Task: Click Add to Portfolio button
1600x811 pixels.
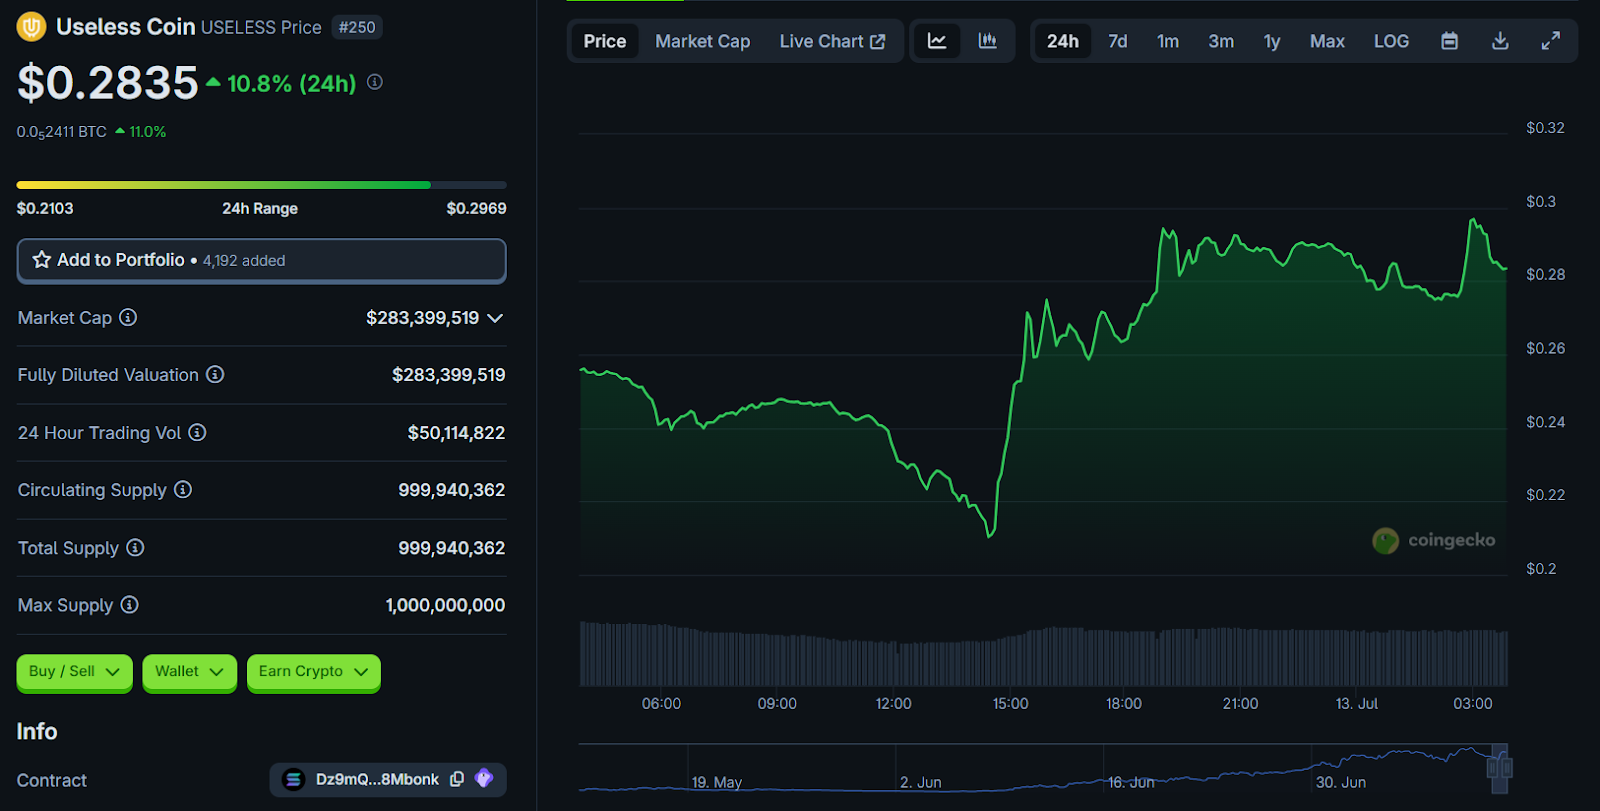Action: click(x=262, y=260)
